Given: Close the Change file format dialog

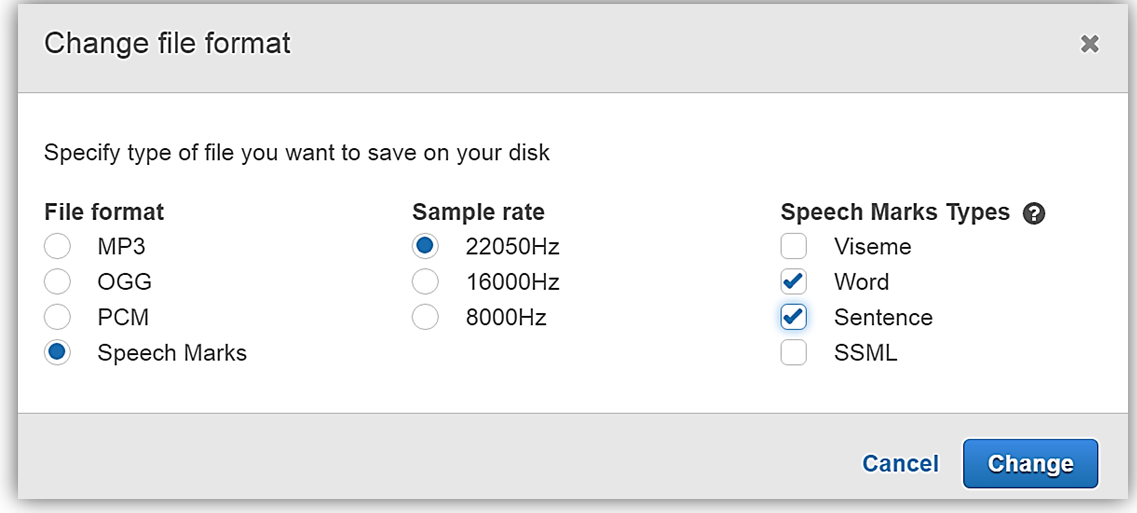Looking at the screenshot, I should [x=1090, y=44].
